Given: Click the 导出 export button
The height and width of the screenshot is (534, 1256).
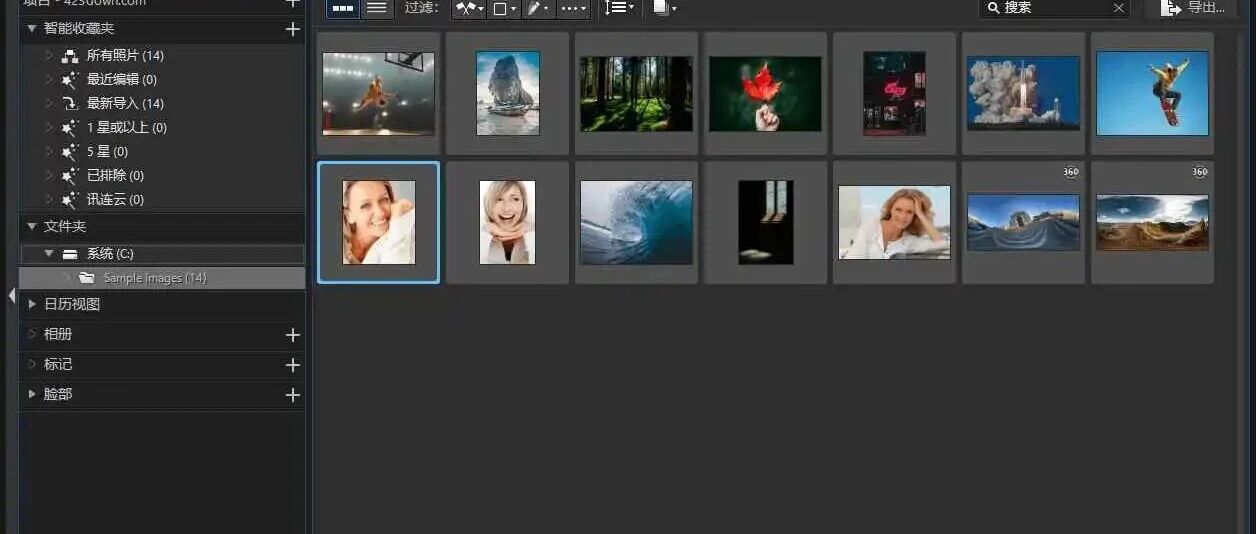Looking at the screenshot, I should [1194, 8].
